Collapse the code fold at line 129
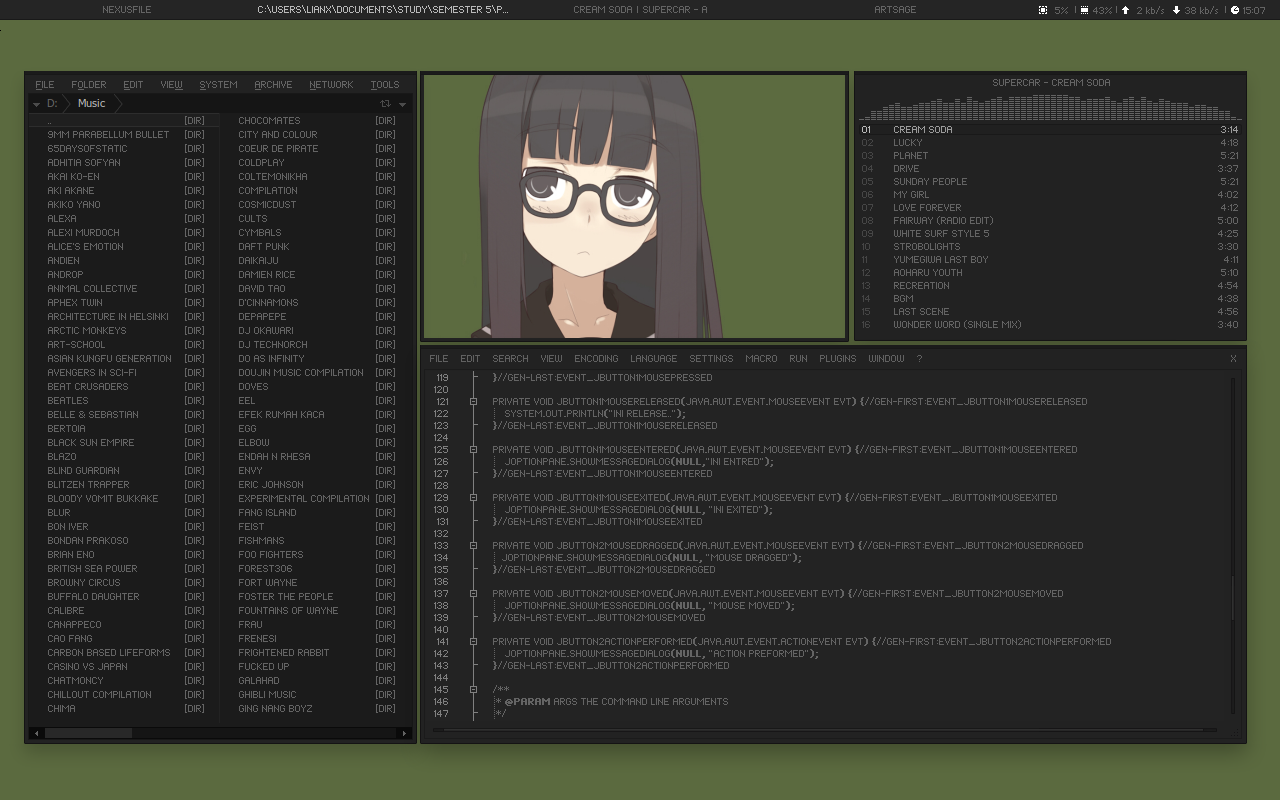The height and width of the screenshot is (800, 1280). click(473, 497)
